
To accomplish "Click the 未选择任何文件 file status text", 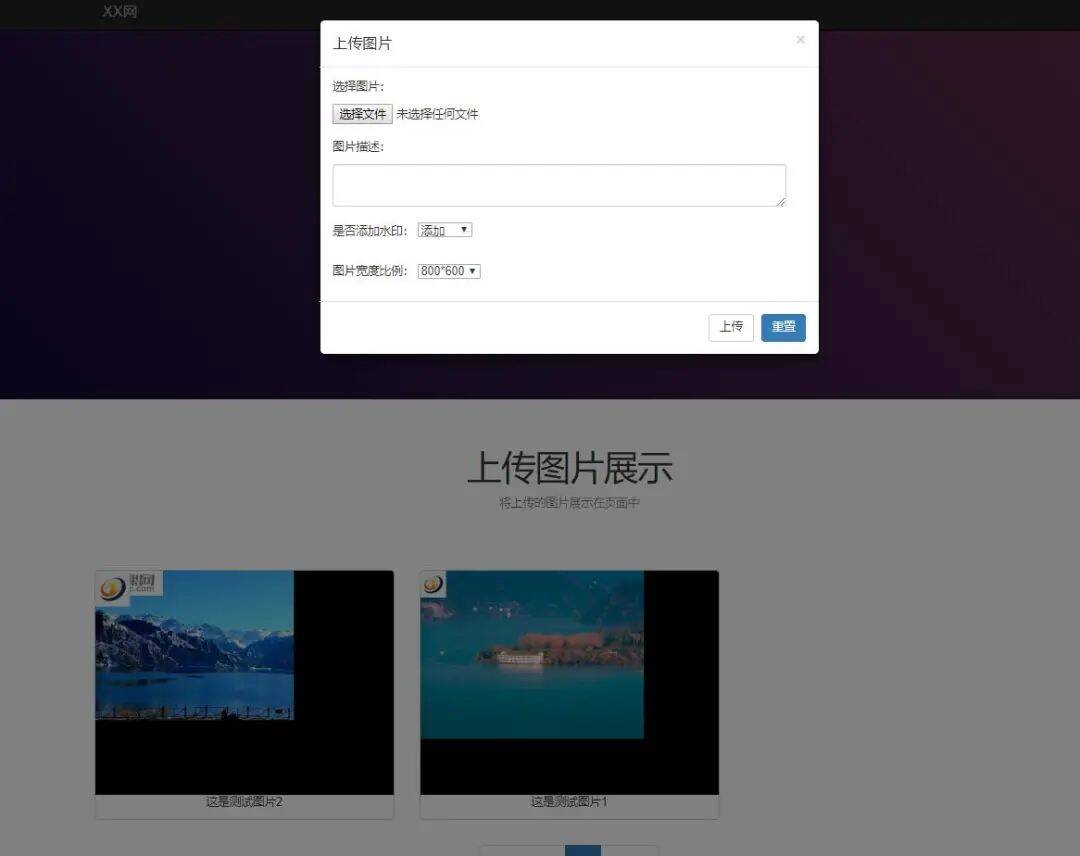I will (x=439, y=113).
